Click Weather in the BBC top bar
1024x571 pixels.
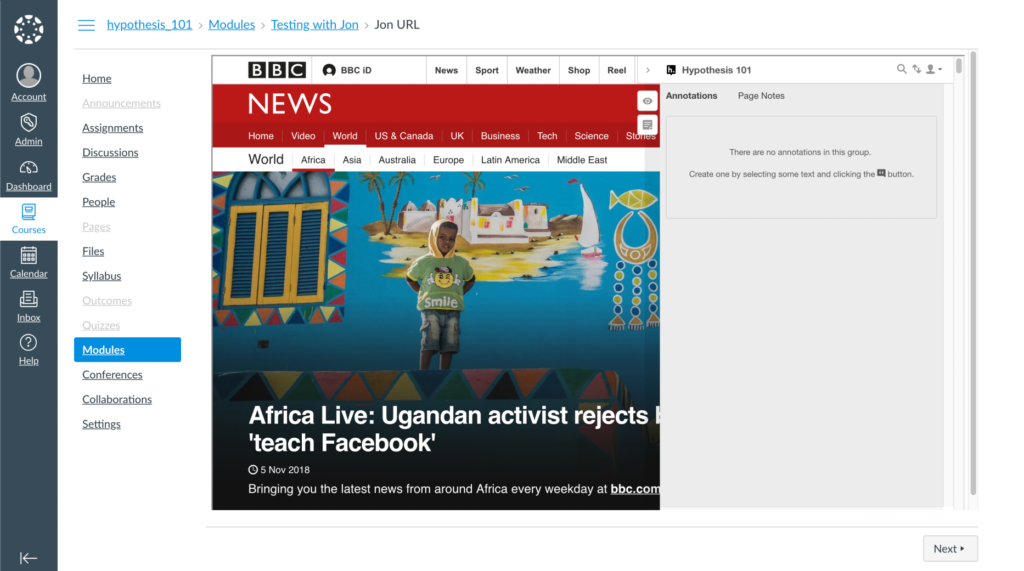point(533,70)
